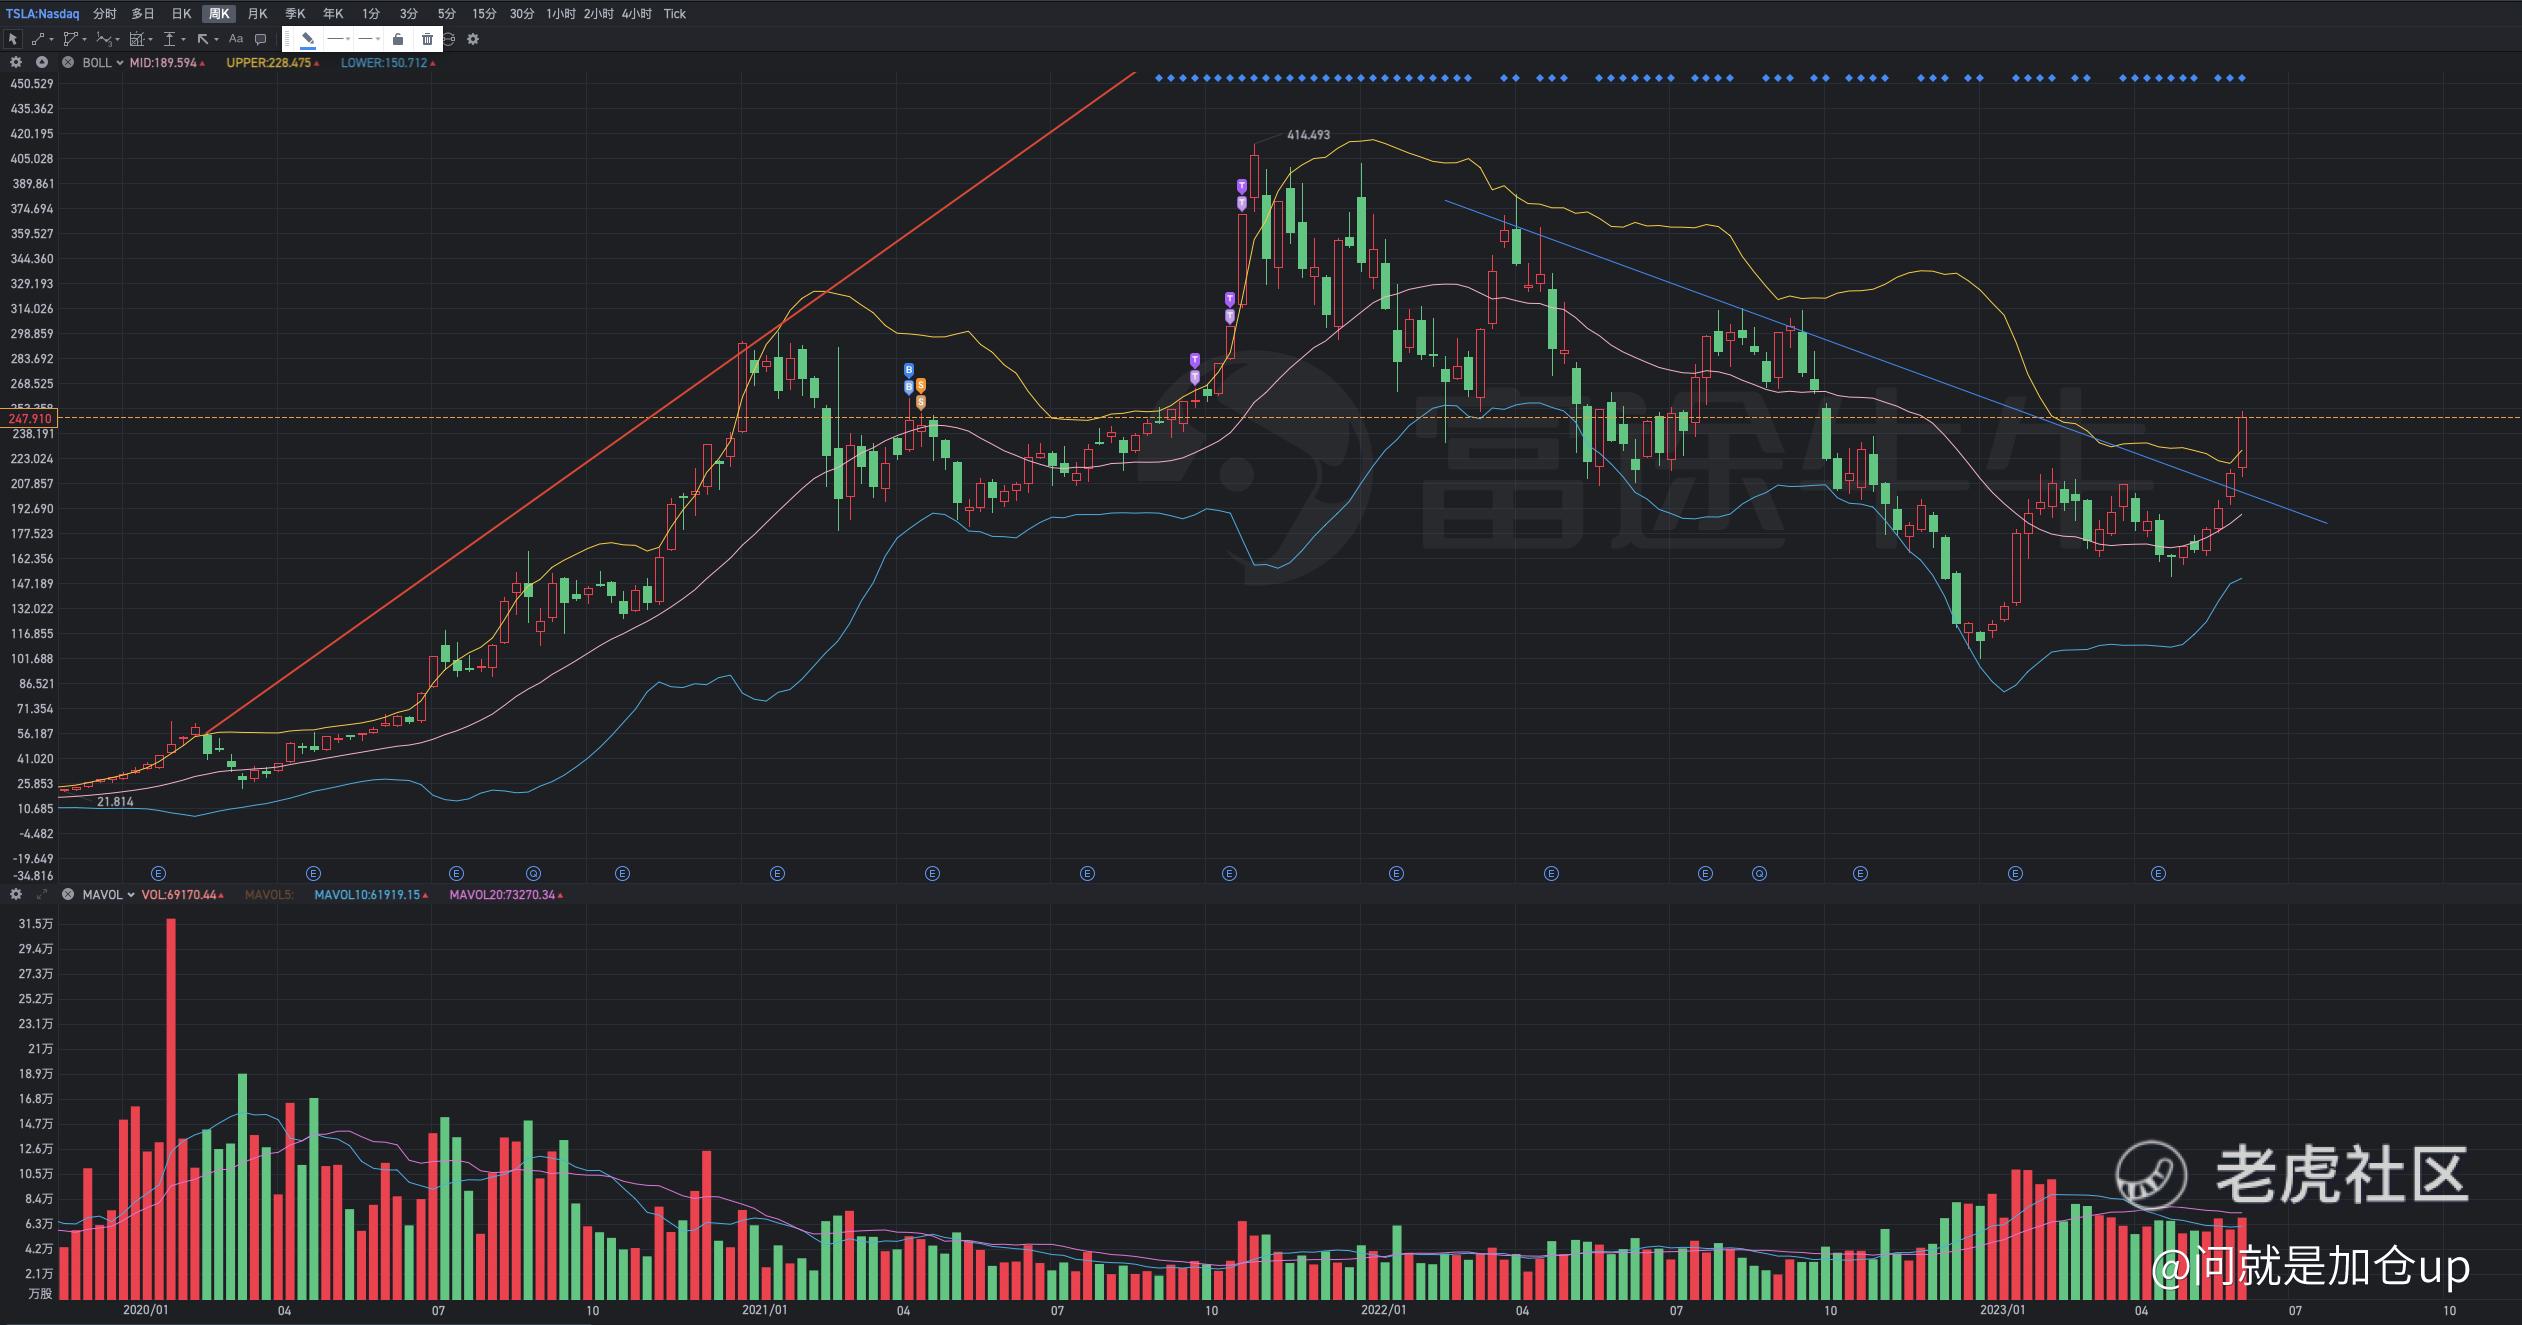The image size is (2522, 1325).
Task: Switch to 分时 intraday chart tab
Action: click(104, 14)
